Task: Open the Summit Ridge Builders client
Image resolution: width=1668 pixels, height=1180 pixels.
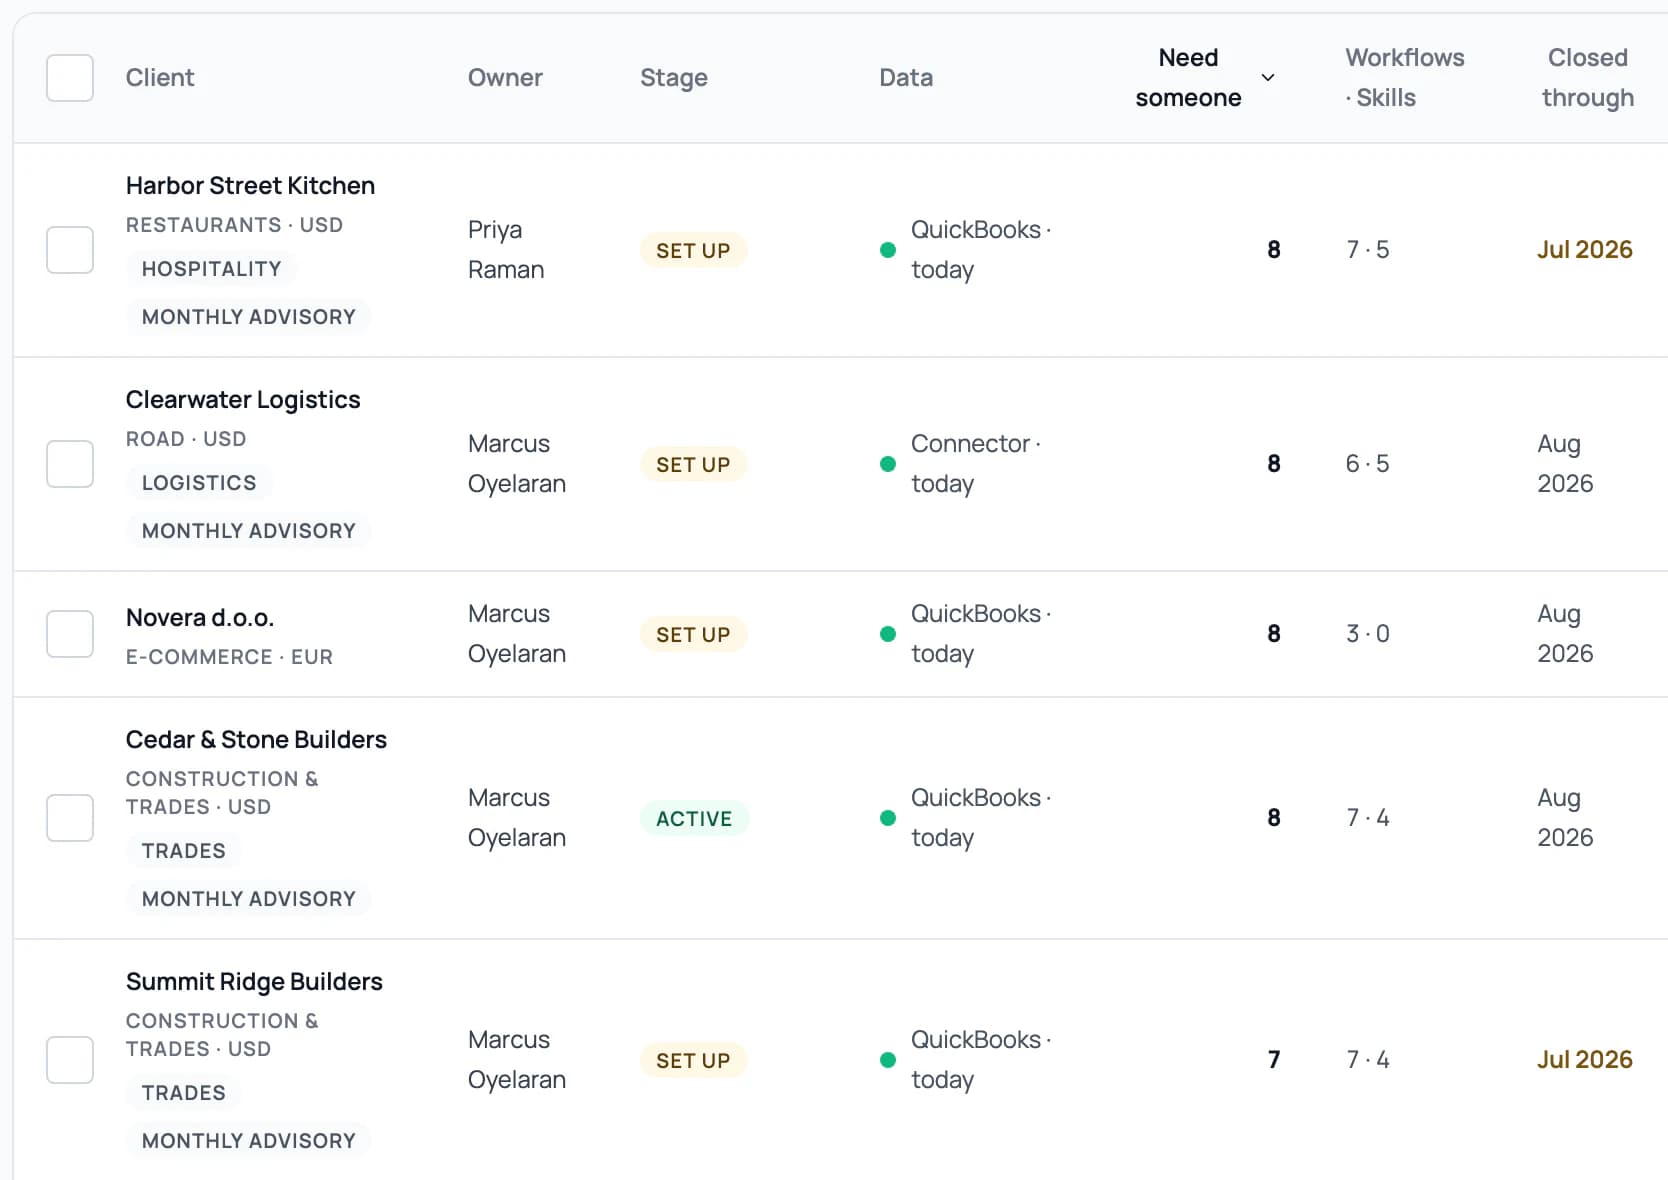Action: 254,982
